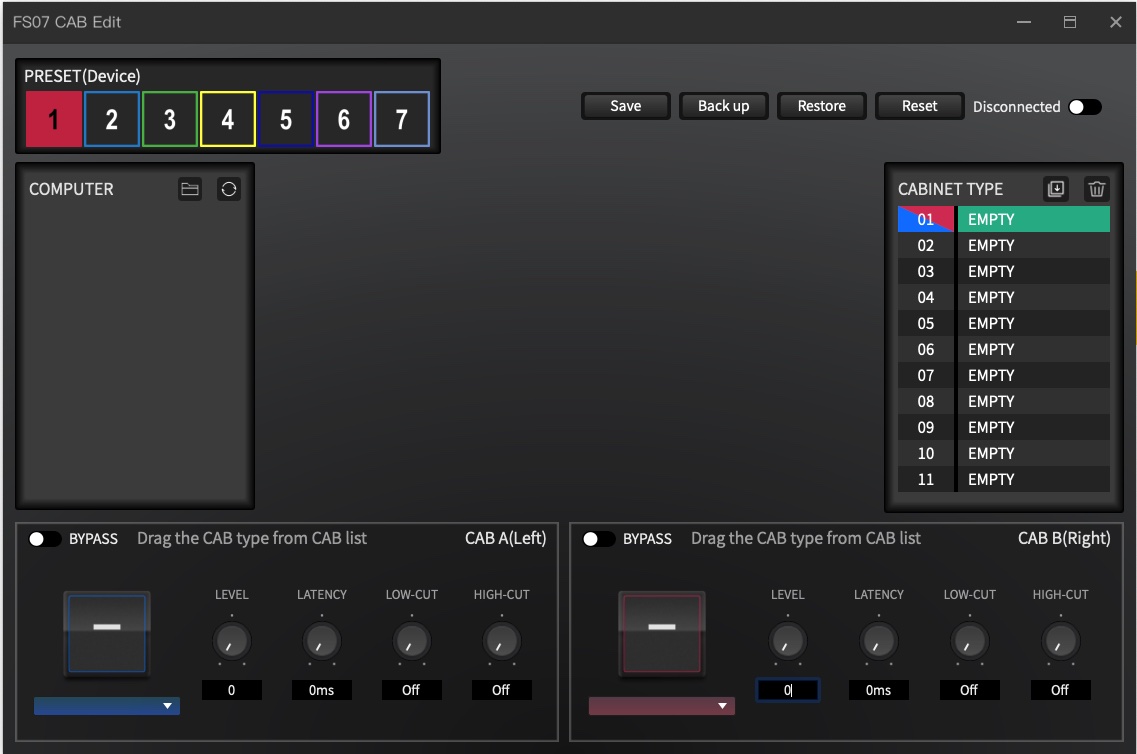
Task: Click the CAB B LOW-CUT knob
Action: click(969, 641)
